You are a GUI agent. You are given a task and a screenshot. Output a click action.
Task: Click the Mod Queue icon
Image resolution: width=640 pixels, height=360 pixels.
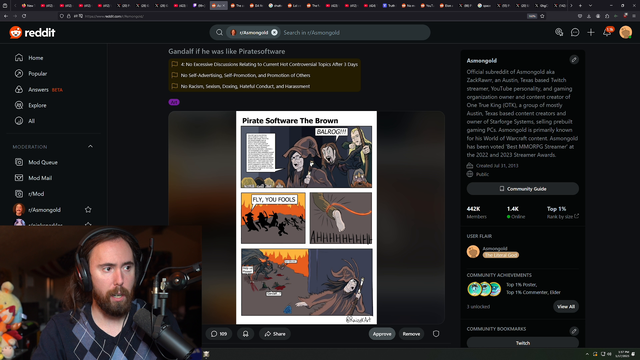[19, 162]
